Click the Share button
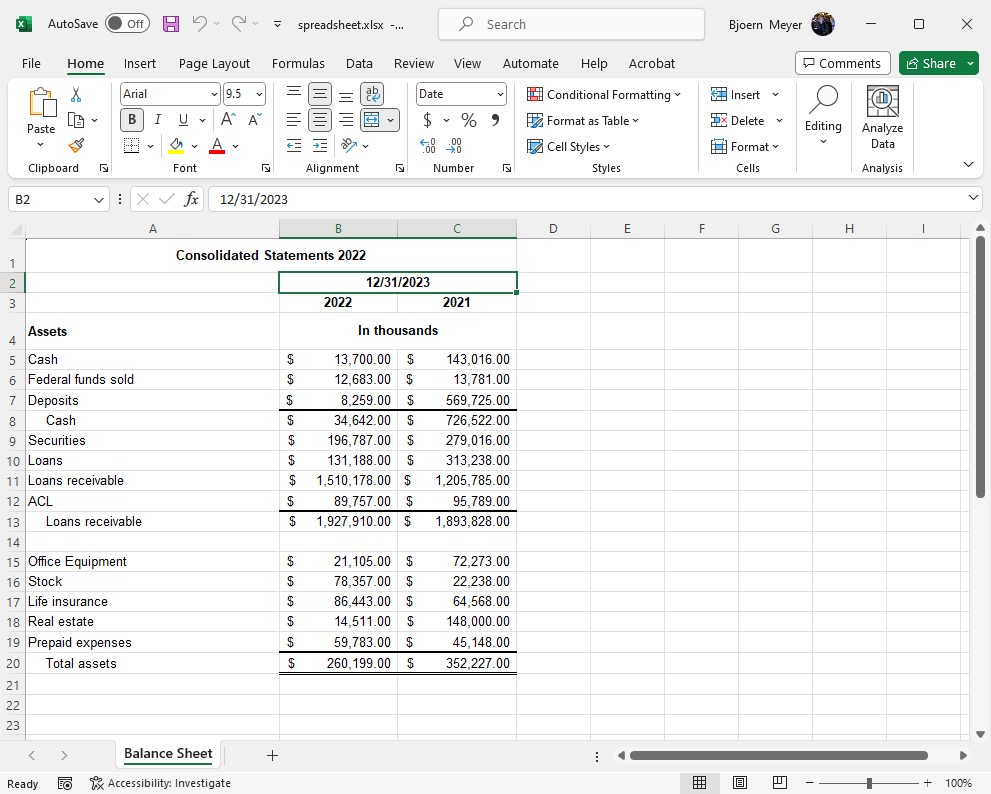 coord(932,62)
